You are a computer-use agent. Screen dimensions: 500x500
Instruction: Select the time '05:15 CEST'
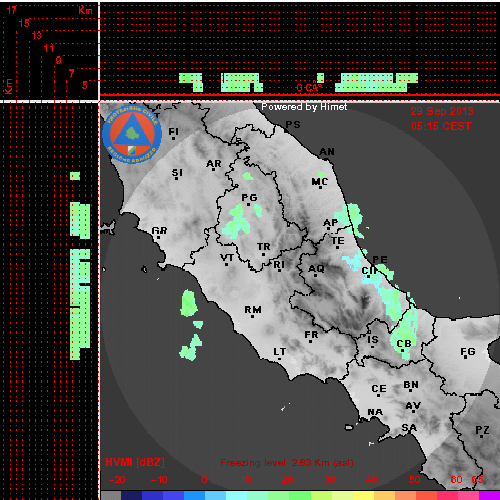(x=441, y=126)
